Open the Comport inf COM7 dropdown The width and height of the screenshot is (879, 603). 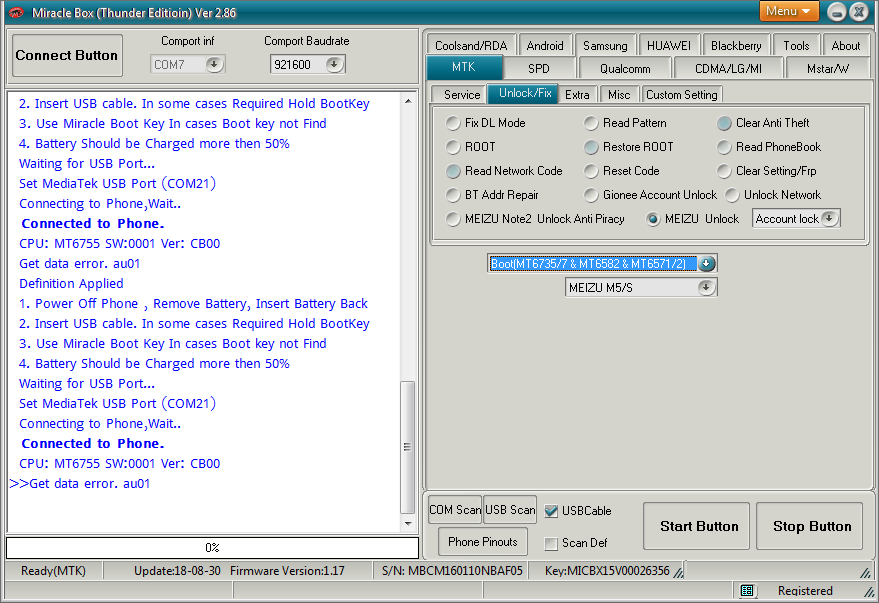click(x=214, y=64)
